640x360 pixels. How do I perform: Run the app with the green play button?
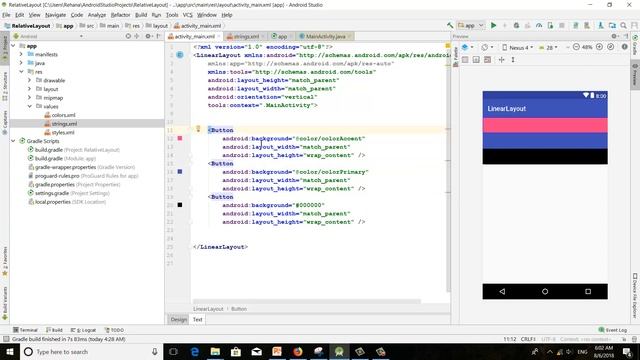point(493,25)
